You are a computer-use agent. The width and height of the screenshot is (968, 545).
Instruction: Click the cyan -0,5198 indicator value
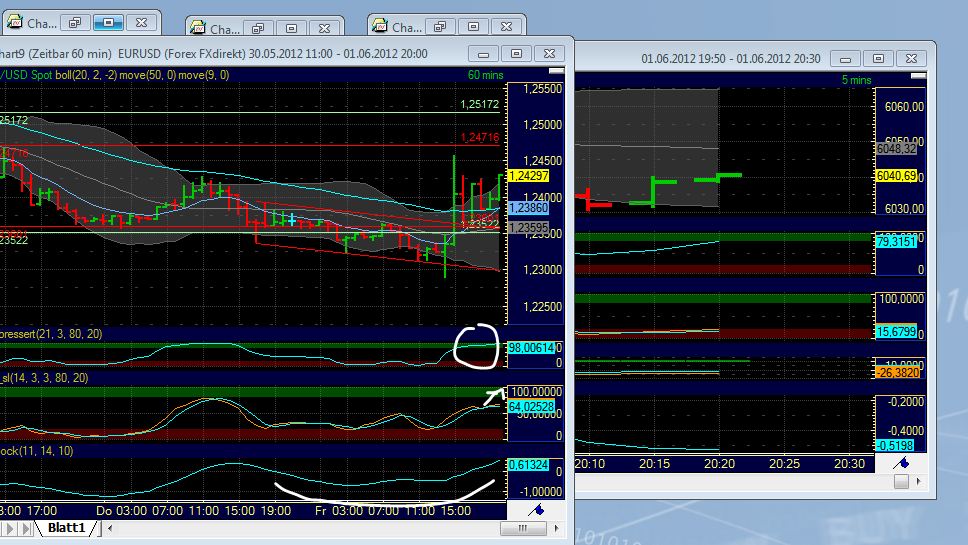point(895,446)
